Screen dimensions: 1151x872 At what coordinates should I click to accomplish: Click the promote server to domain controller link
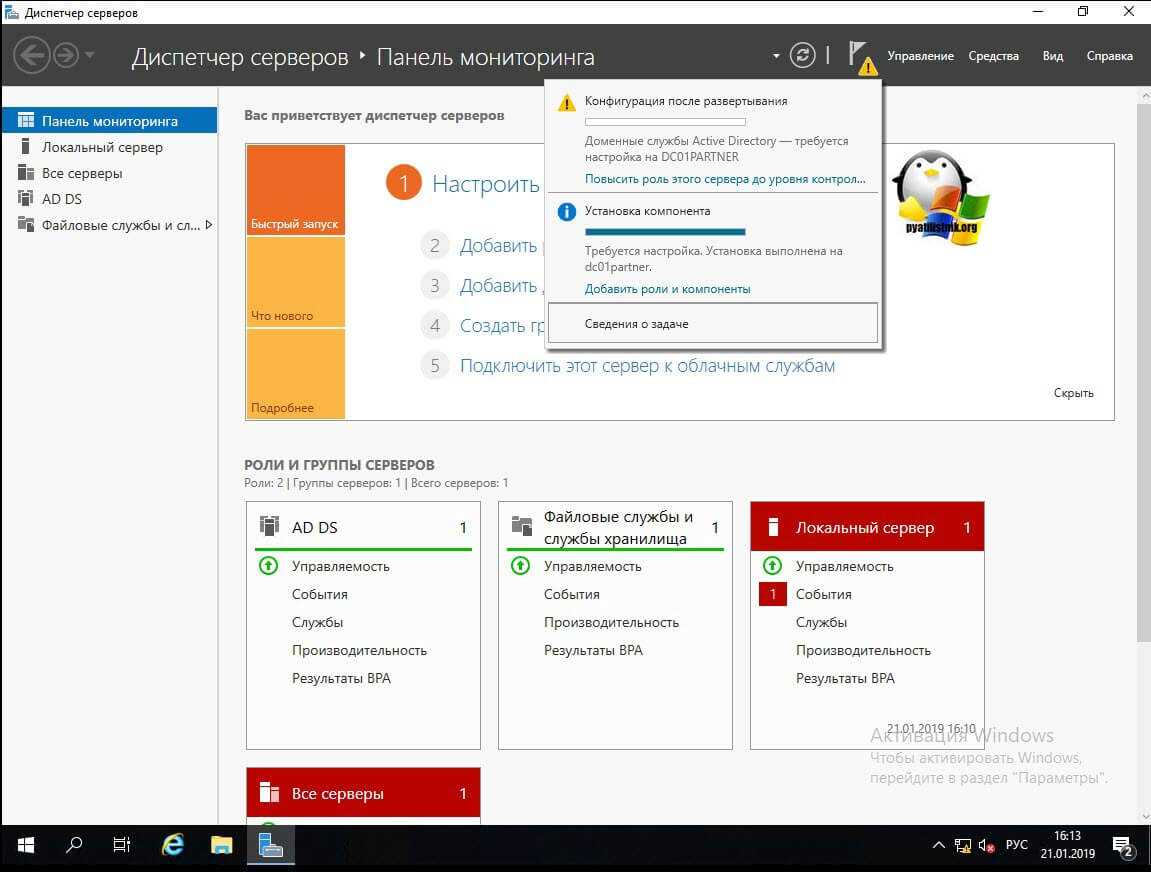tap(725, 179)
